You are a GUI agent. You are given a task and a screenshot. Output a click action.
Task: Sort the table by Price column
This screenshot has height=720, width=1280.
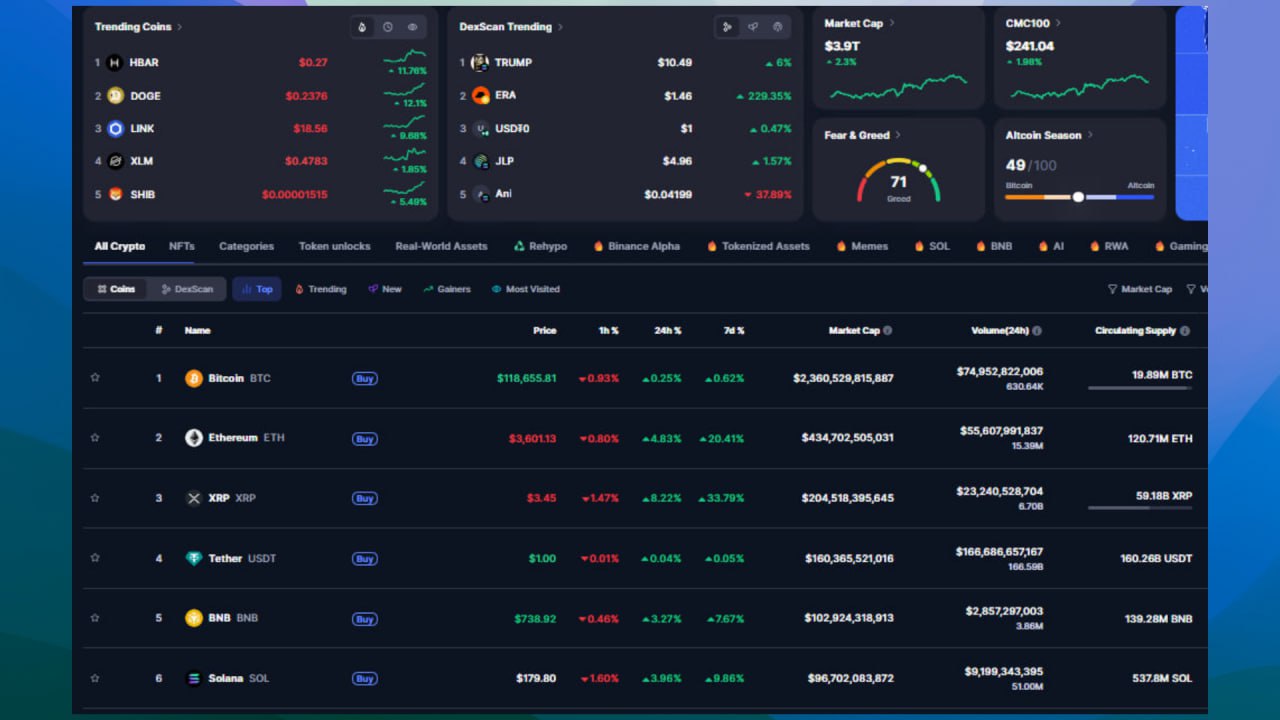click(x=545, y=330)
